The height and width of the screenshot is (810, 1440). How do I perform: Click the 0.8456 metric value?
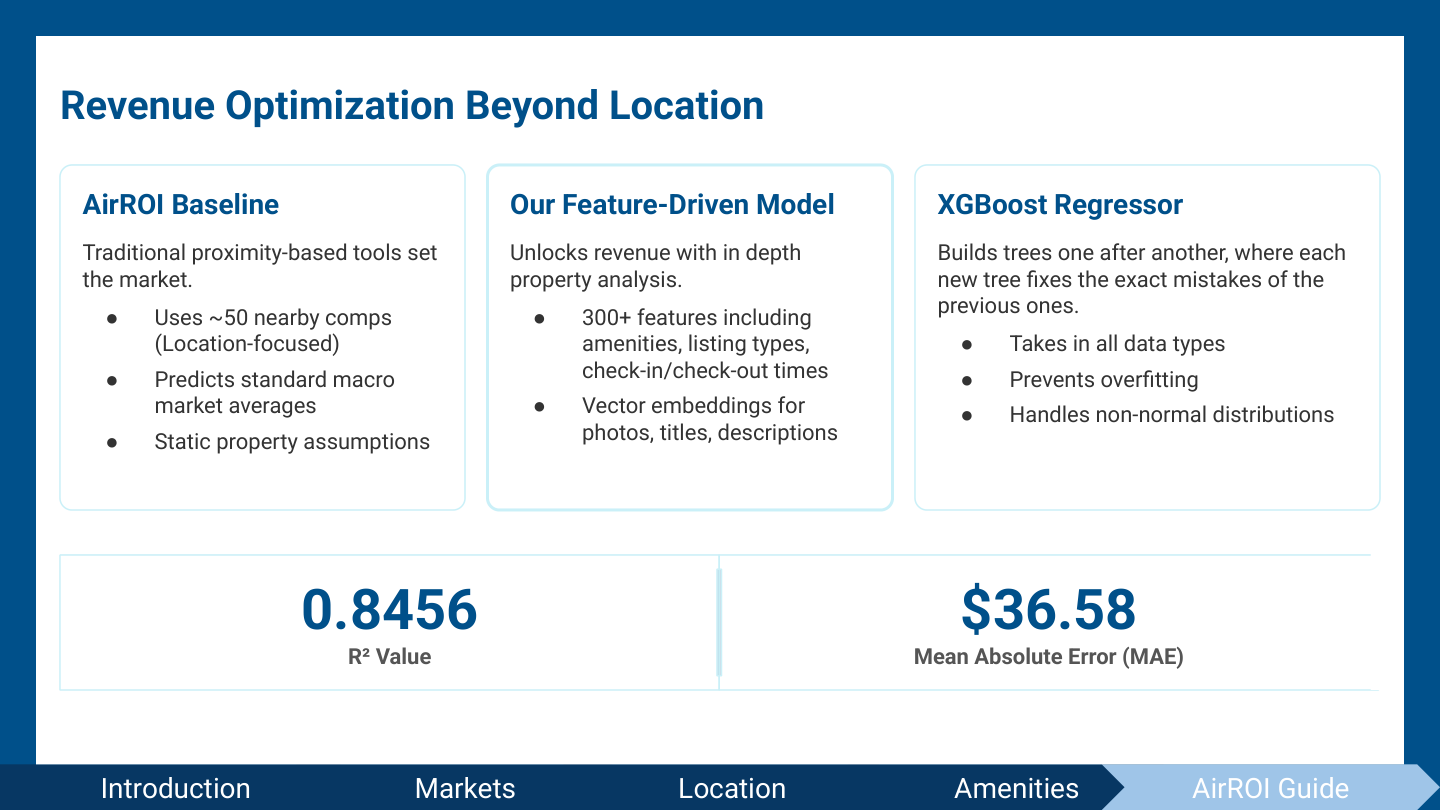(x=390, y=609)
